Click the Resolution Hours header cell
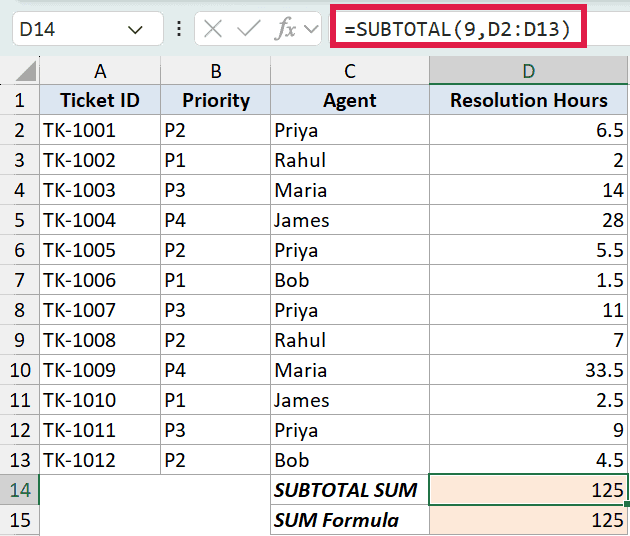 point(529,100)
